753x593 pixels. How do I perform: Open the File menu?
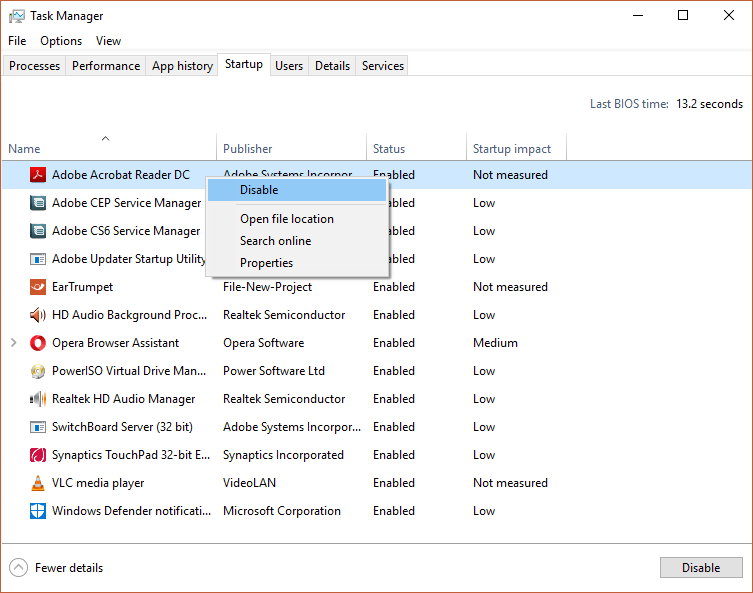pyautogui.click(x=17, y=41)
